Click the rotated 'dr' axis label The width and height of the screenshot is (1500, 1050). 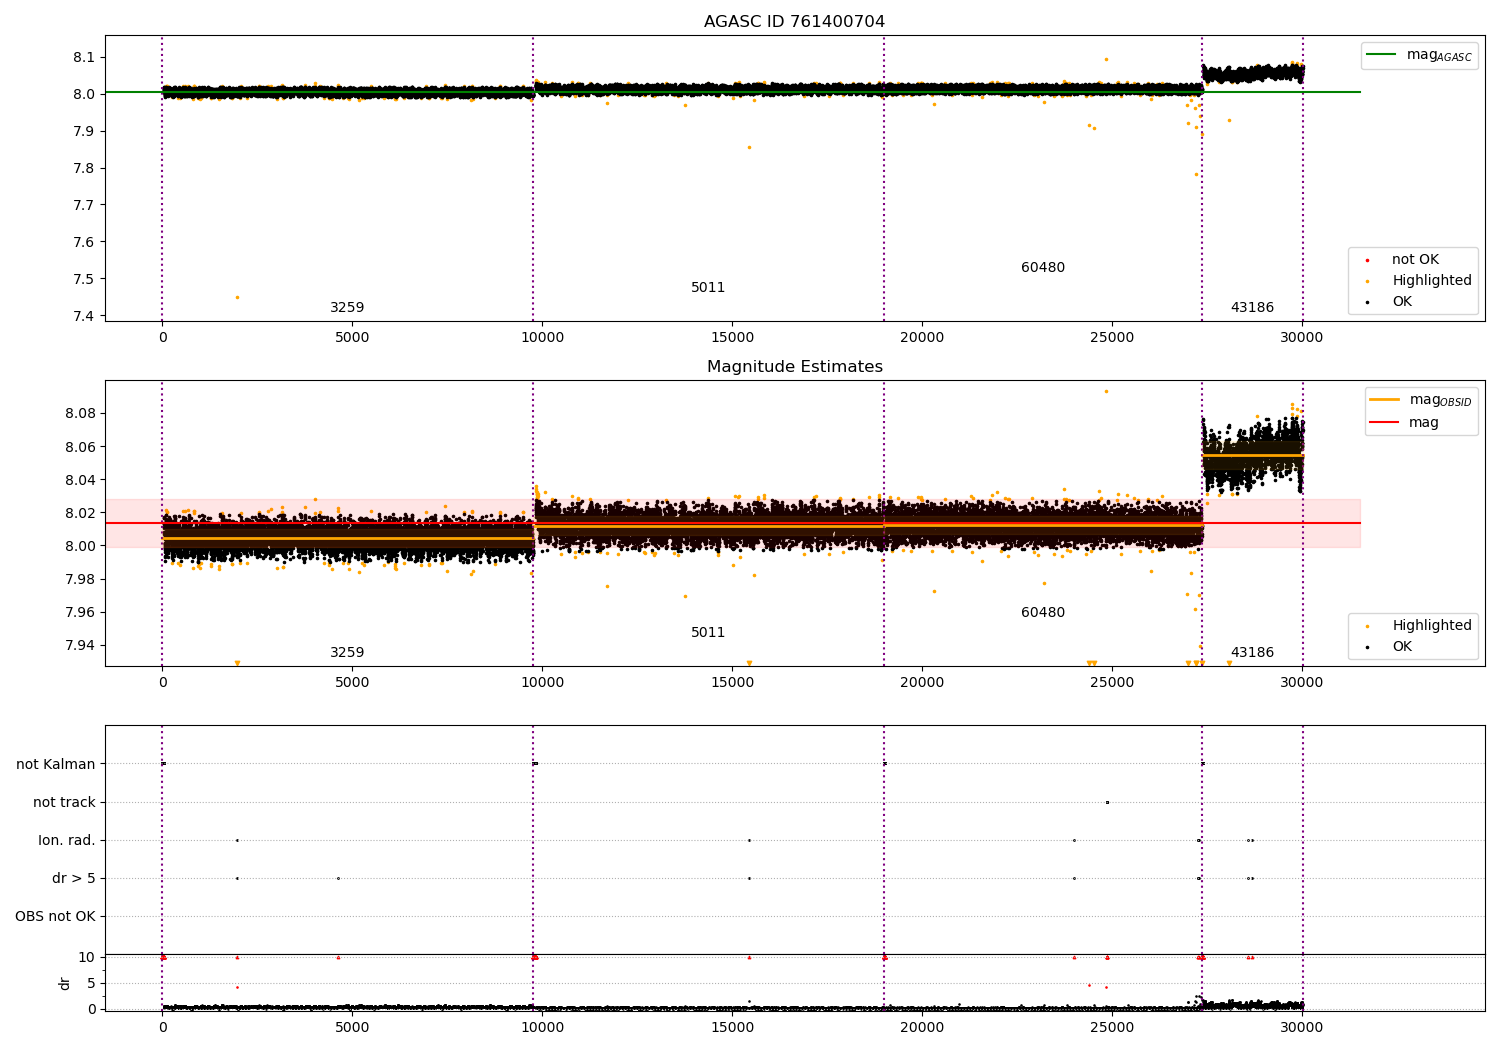click(x=65, y=983)
